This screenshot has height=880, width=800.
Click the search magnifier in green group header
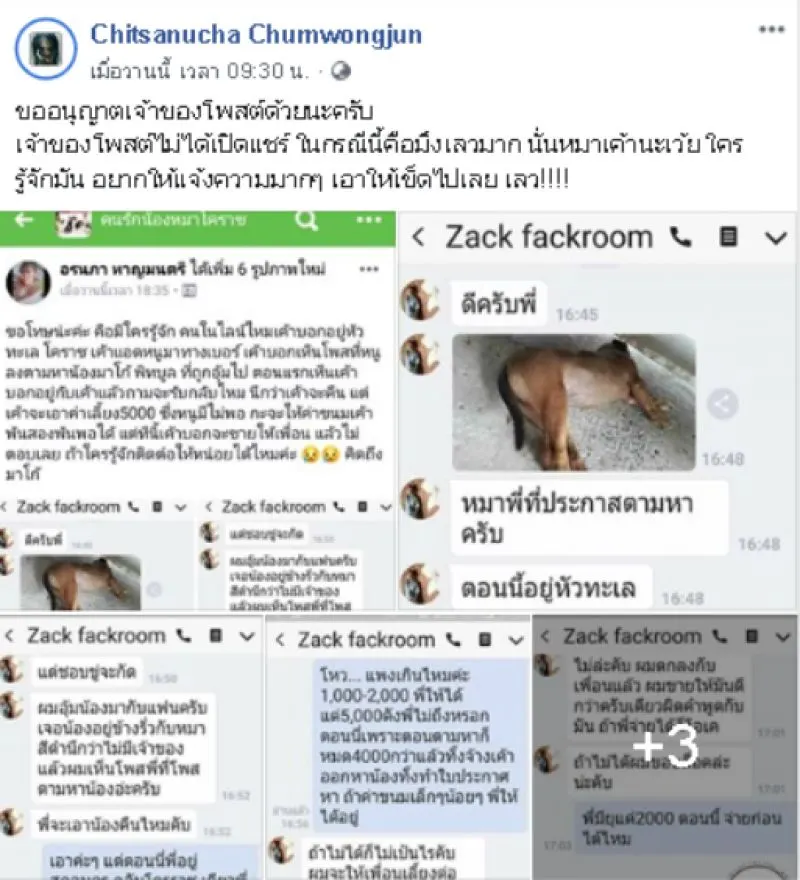(x=307, y=220)
